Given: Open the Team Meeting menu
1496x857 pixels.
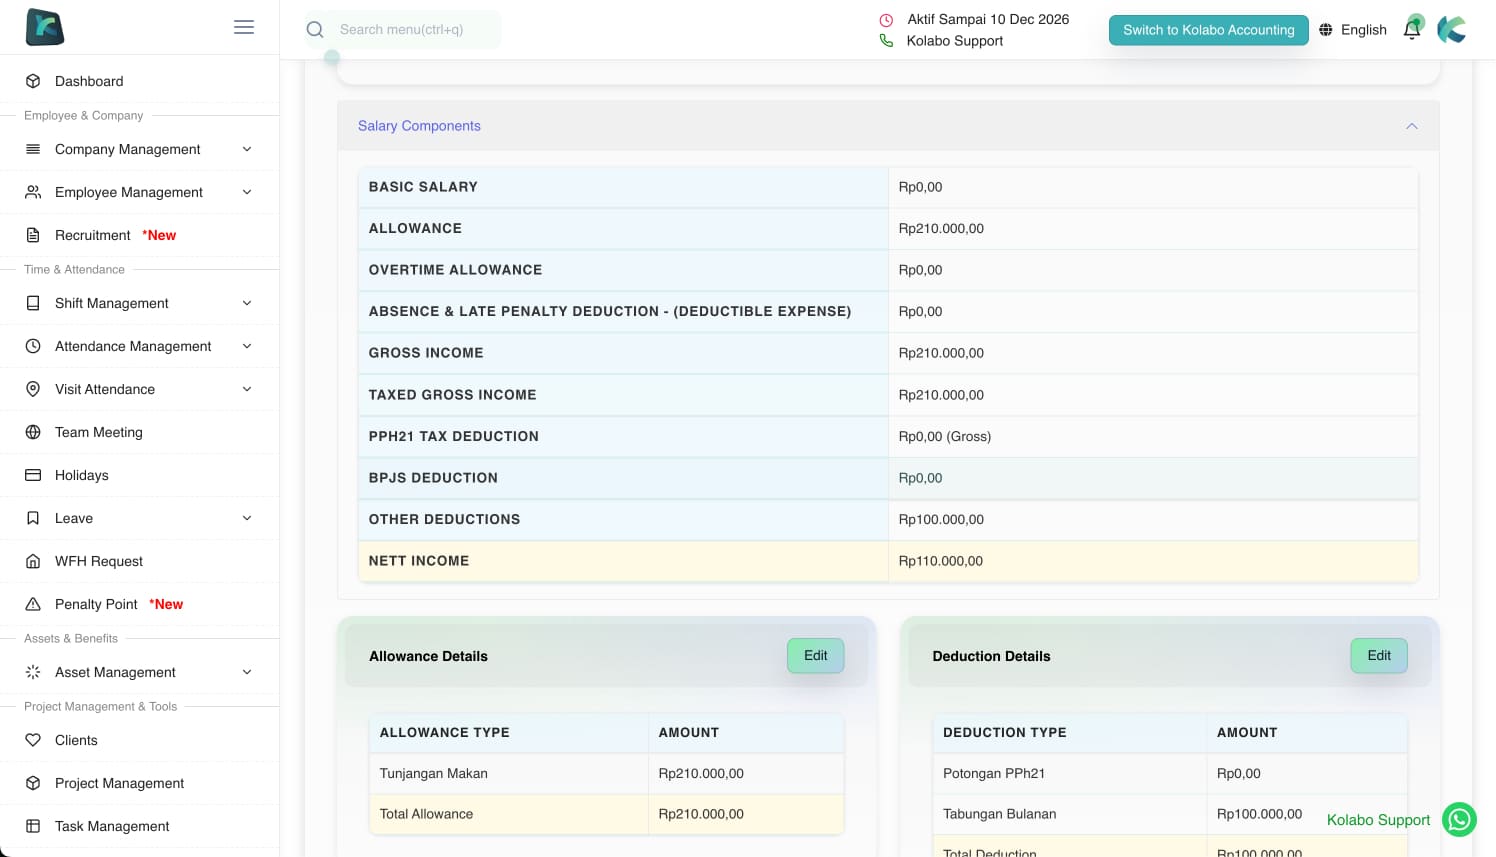Looking at the screenshot, I should click(99, 432).
